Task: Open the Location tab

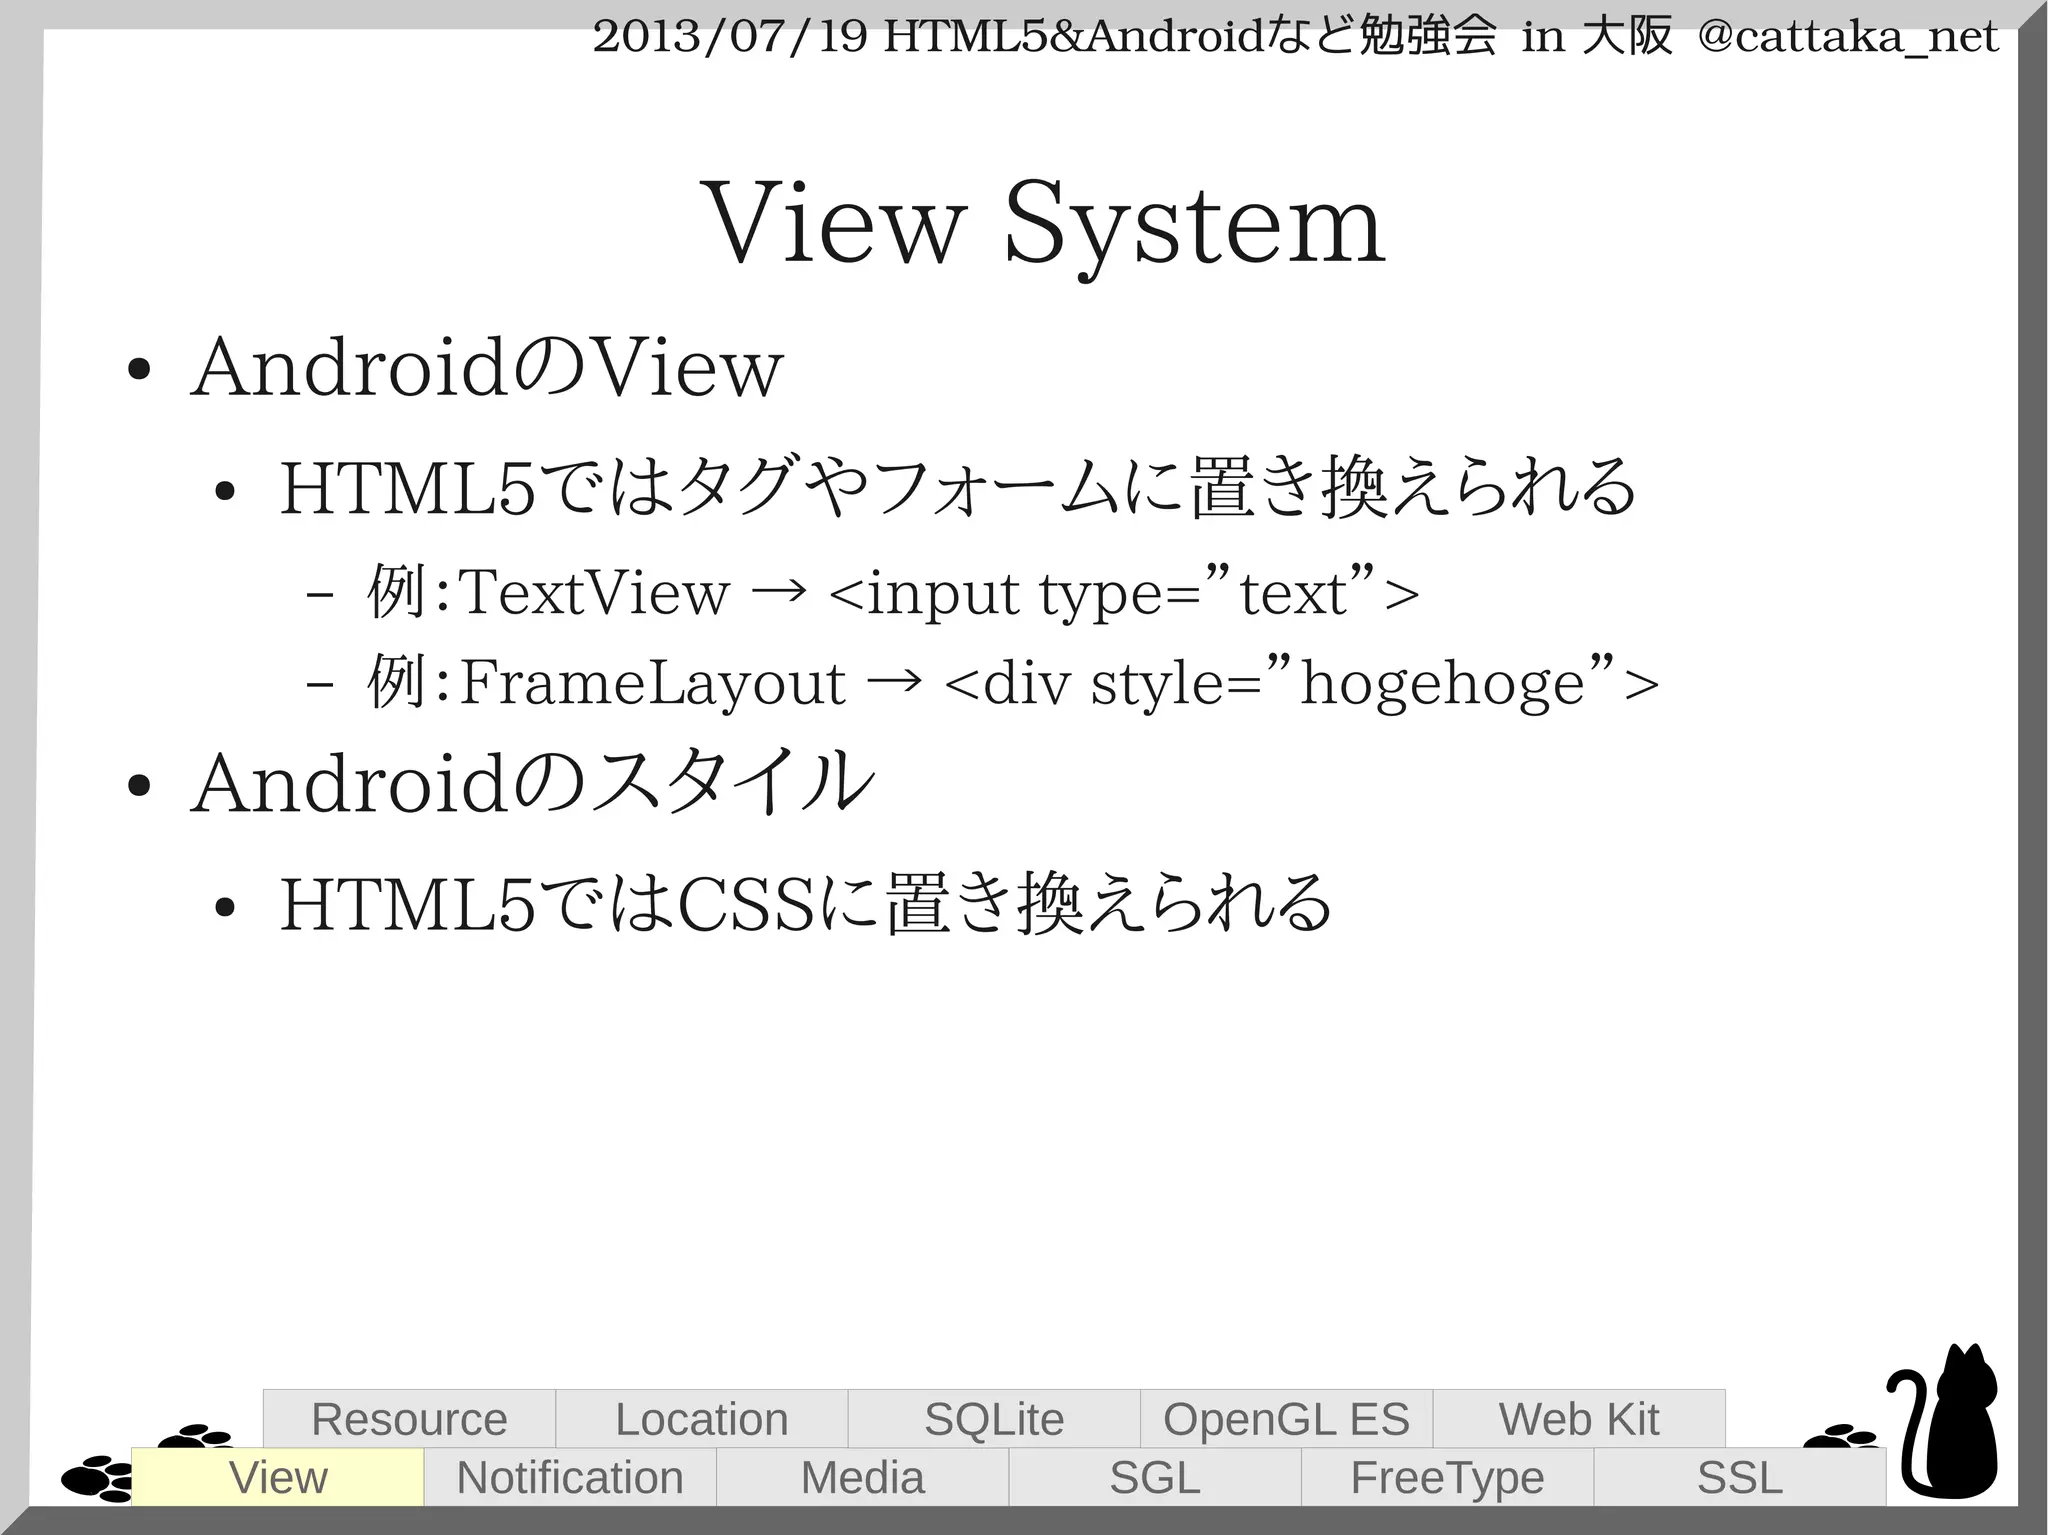Action: tap(702, 1419)
